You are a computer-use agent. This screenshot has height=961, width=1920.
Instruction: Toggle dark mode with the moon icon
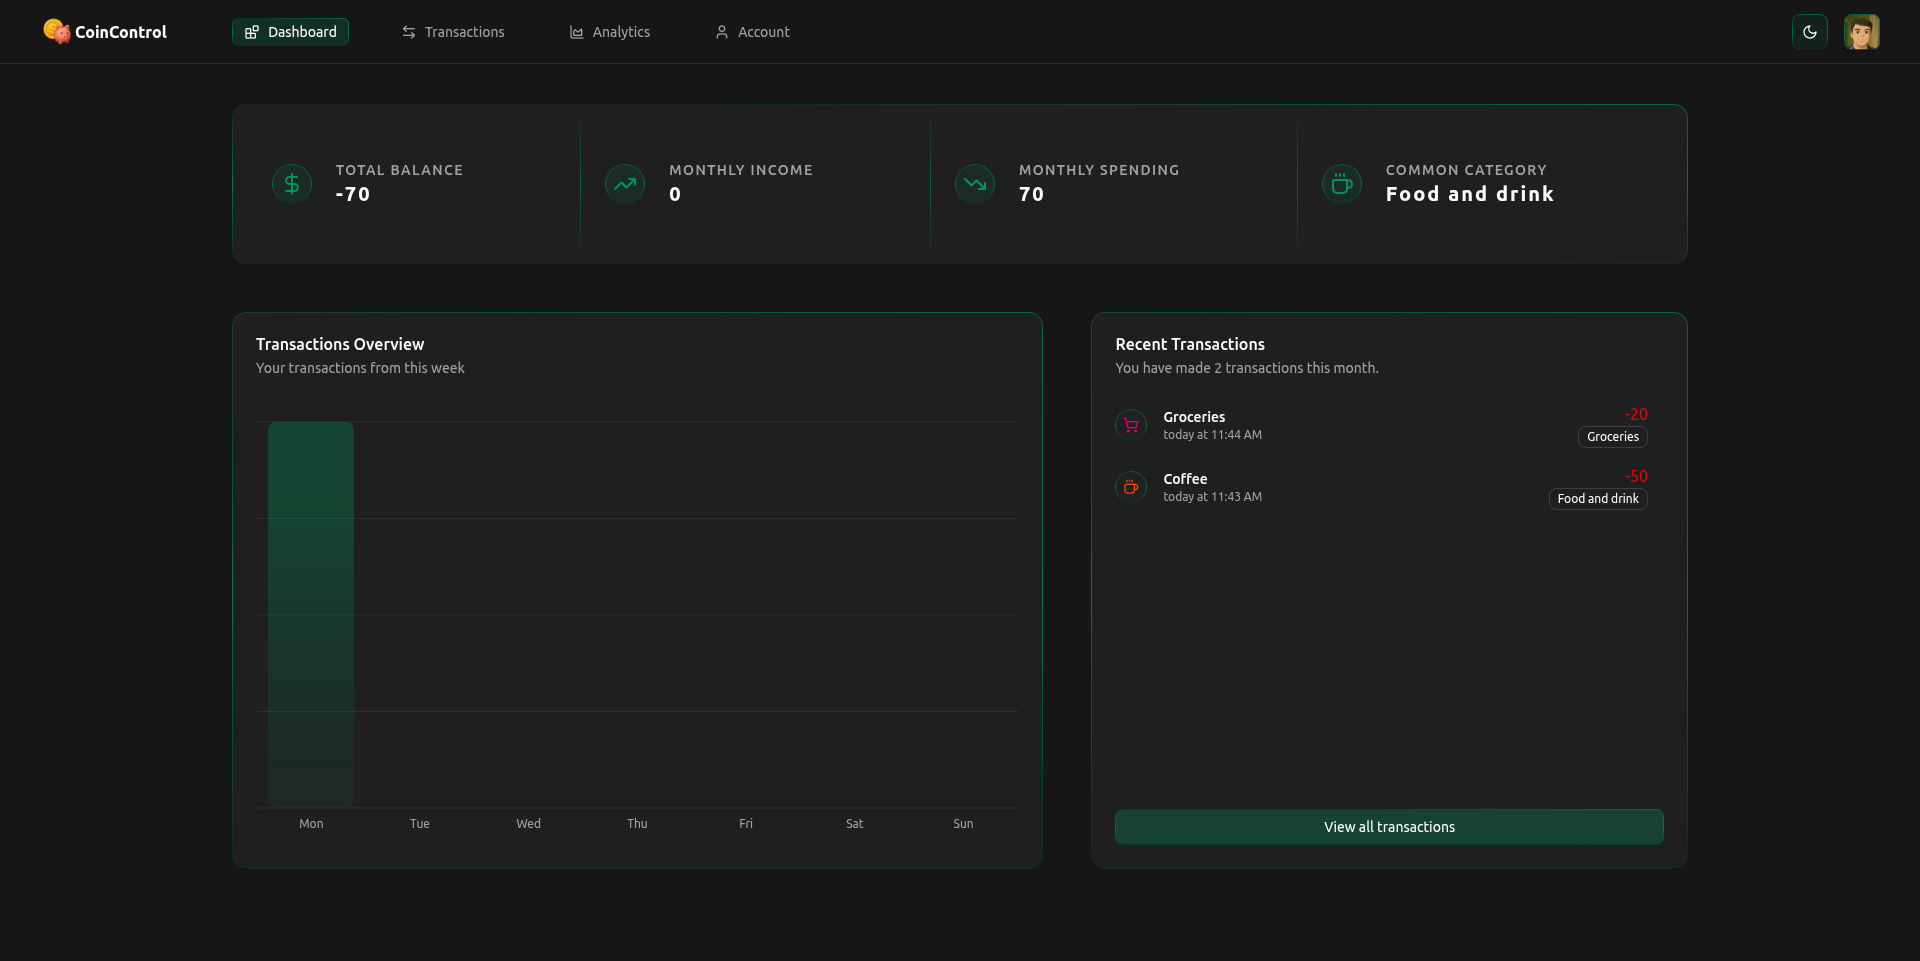tap(1810, 31)
